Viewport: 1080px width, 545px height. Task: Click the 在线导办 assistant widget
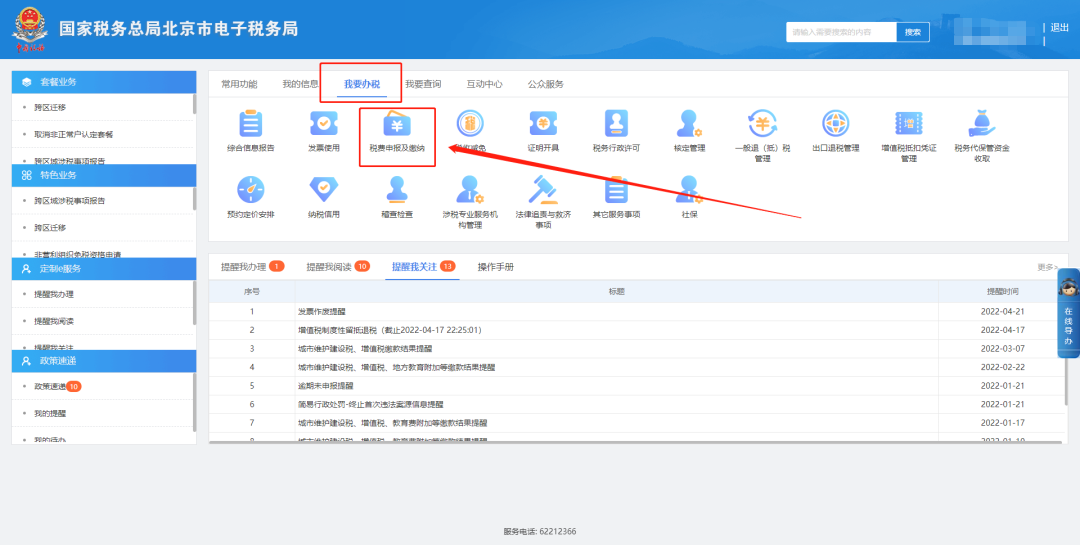click(1068, 313)
